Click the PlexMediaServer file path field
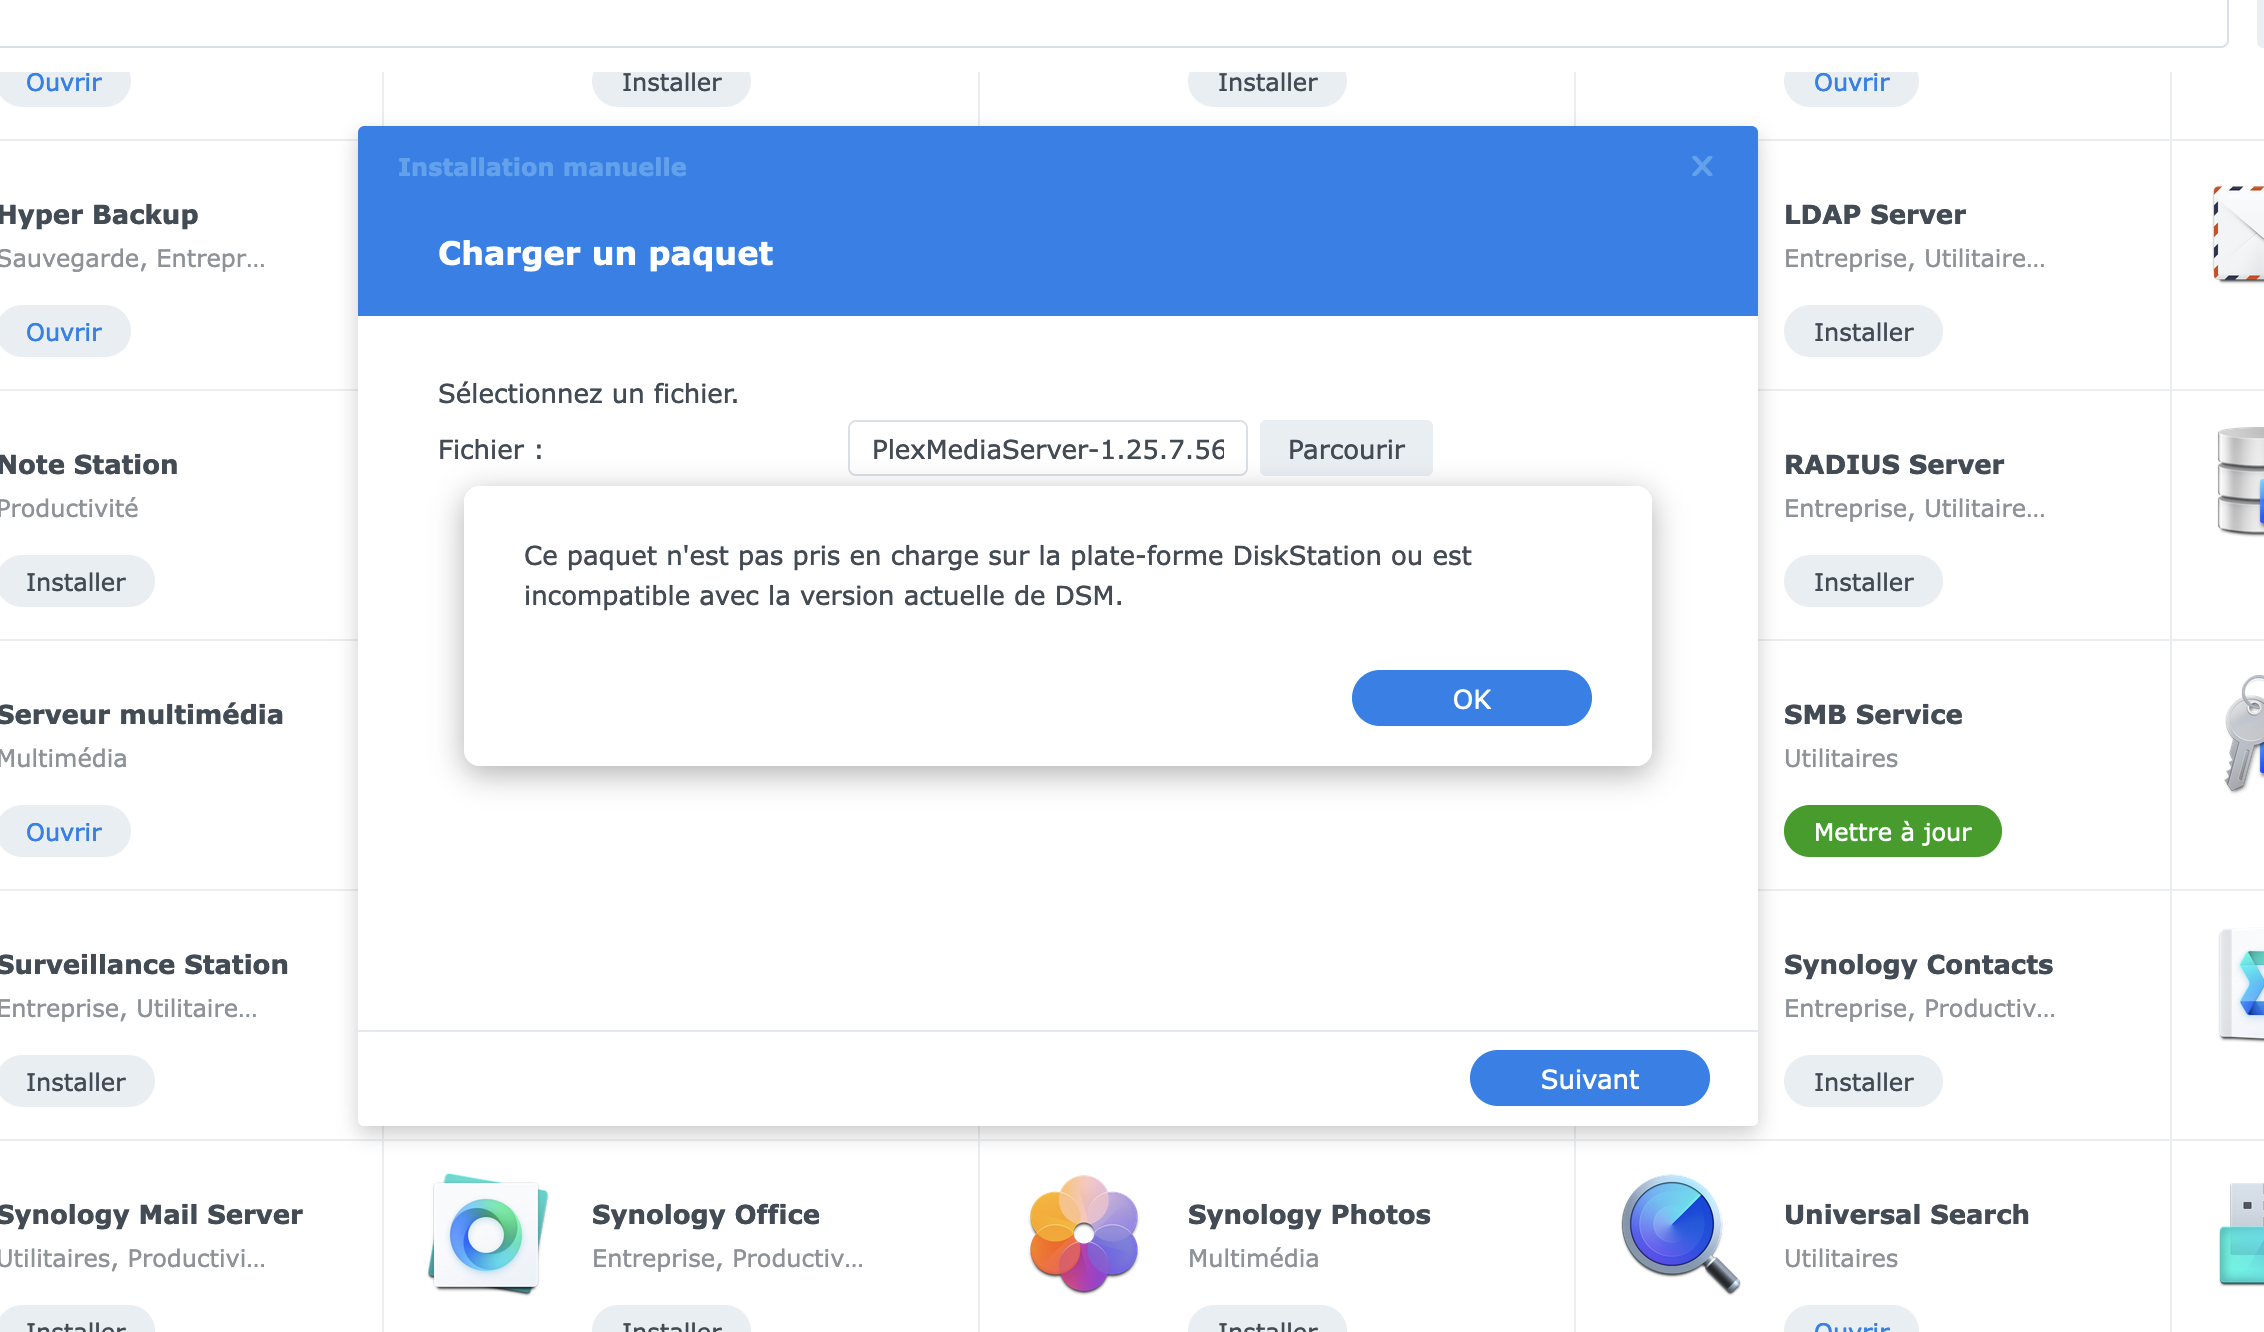Viewport: 2264px width, 1332px height. (1047, 449)
